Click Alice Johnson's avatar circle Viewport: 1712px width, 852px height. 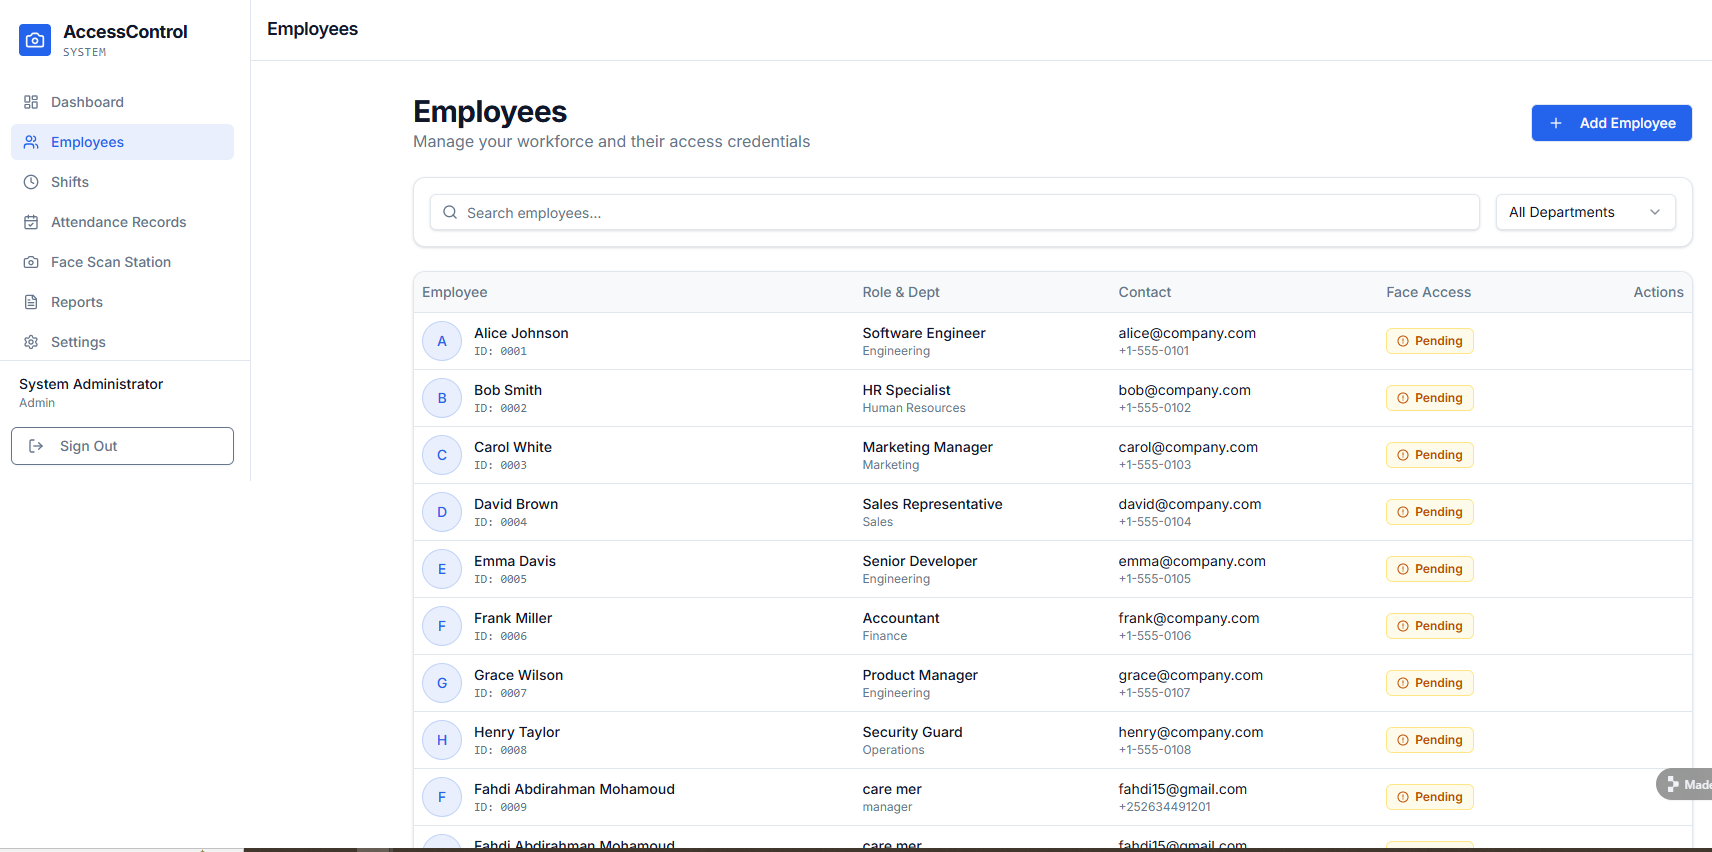[x=442, y=341]
